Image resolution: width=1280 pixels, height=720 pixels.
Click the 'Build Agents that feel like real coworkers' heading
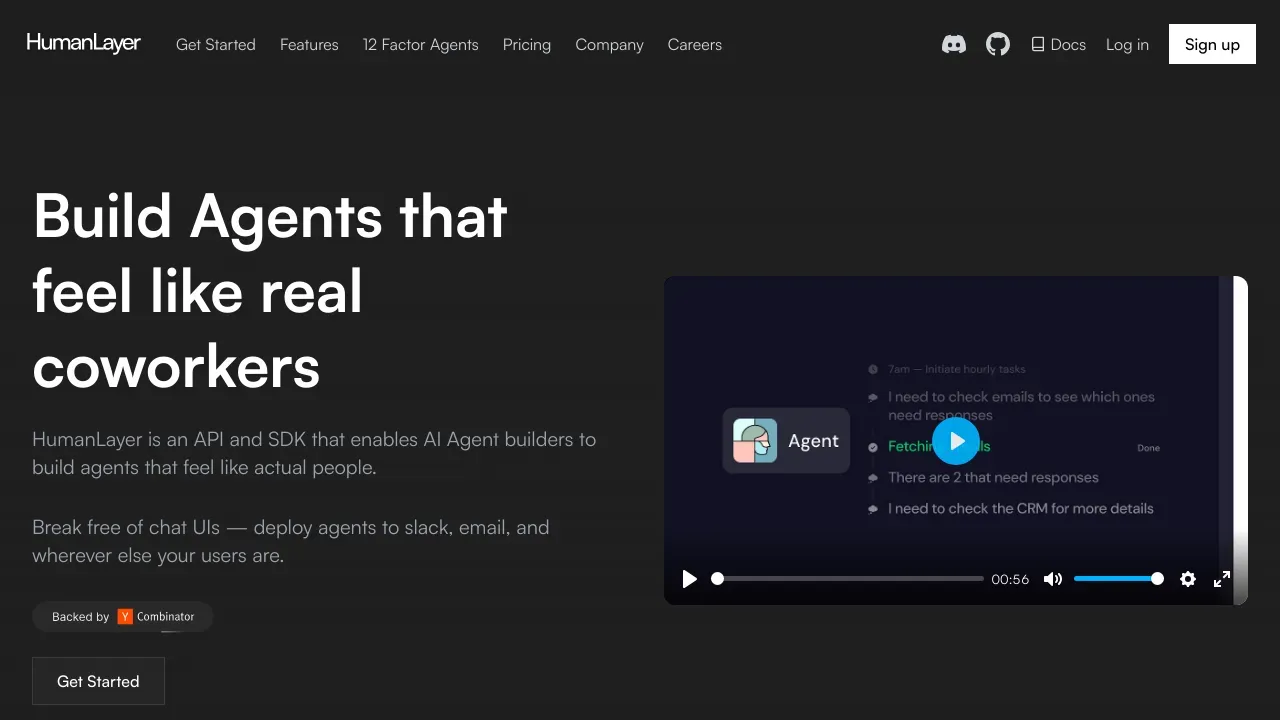click(270, 291)
